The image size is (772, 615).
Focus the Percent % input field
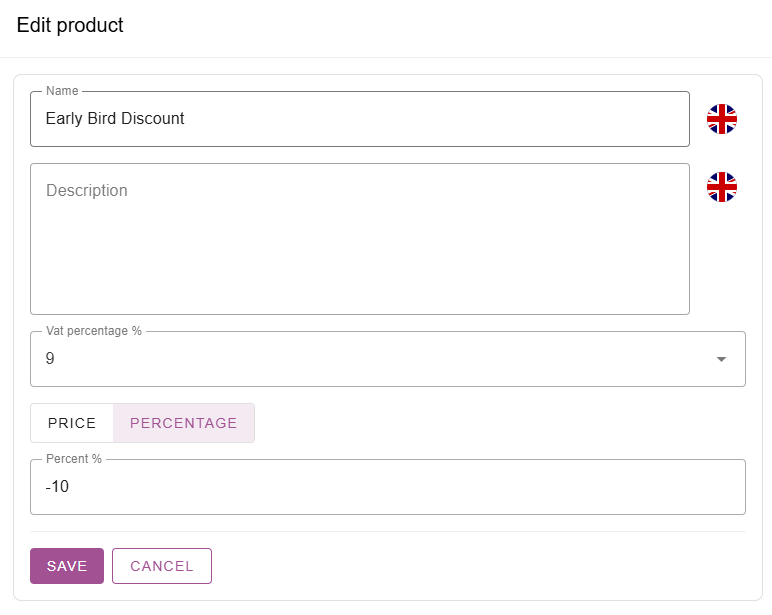(400, 487)
